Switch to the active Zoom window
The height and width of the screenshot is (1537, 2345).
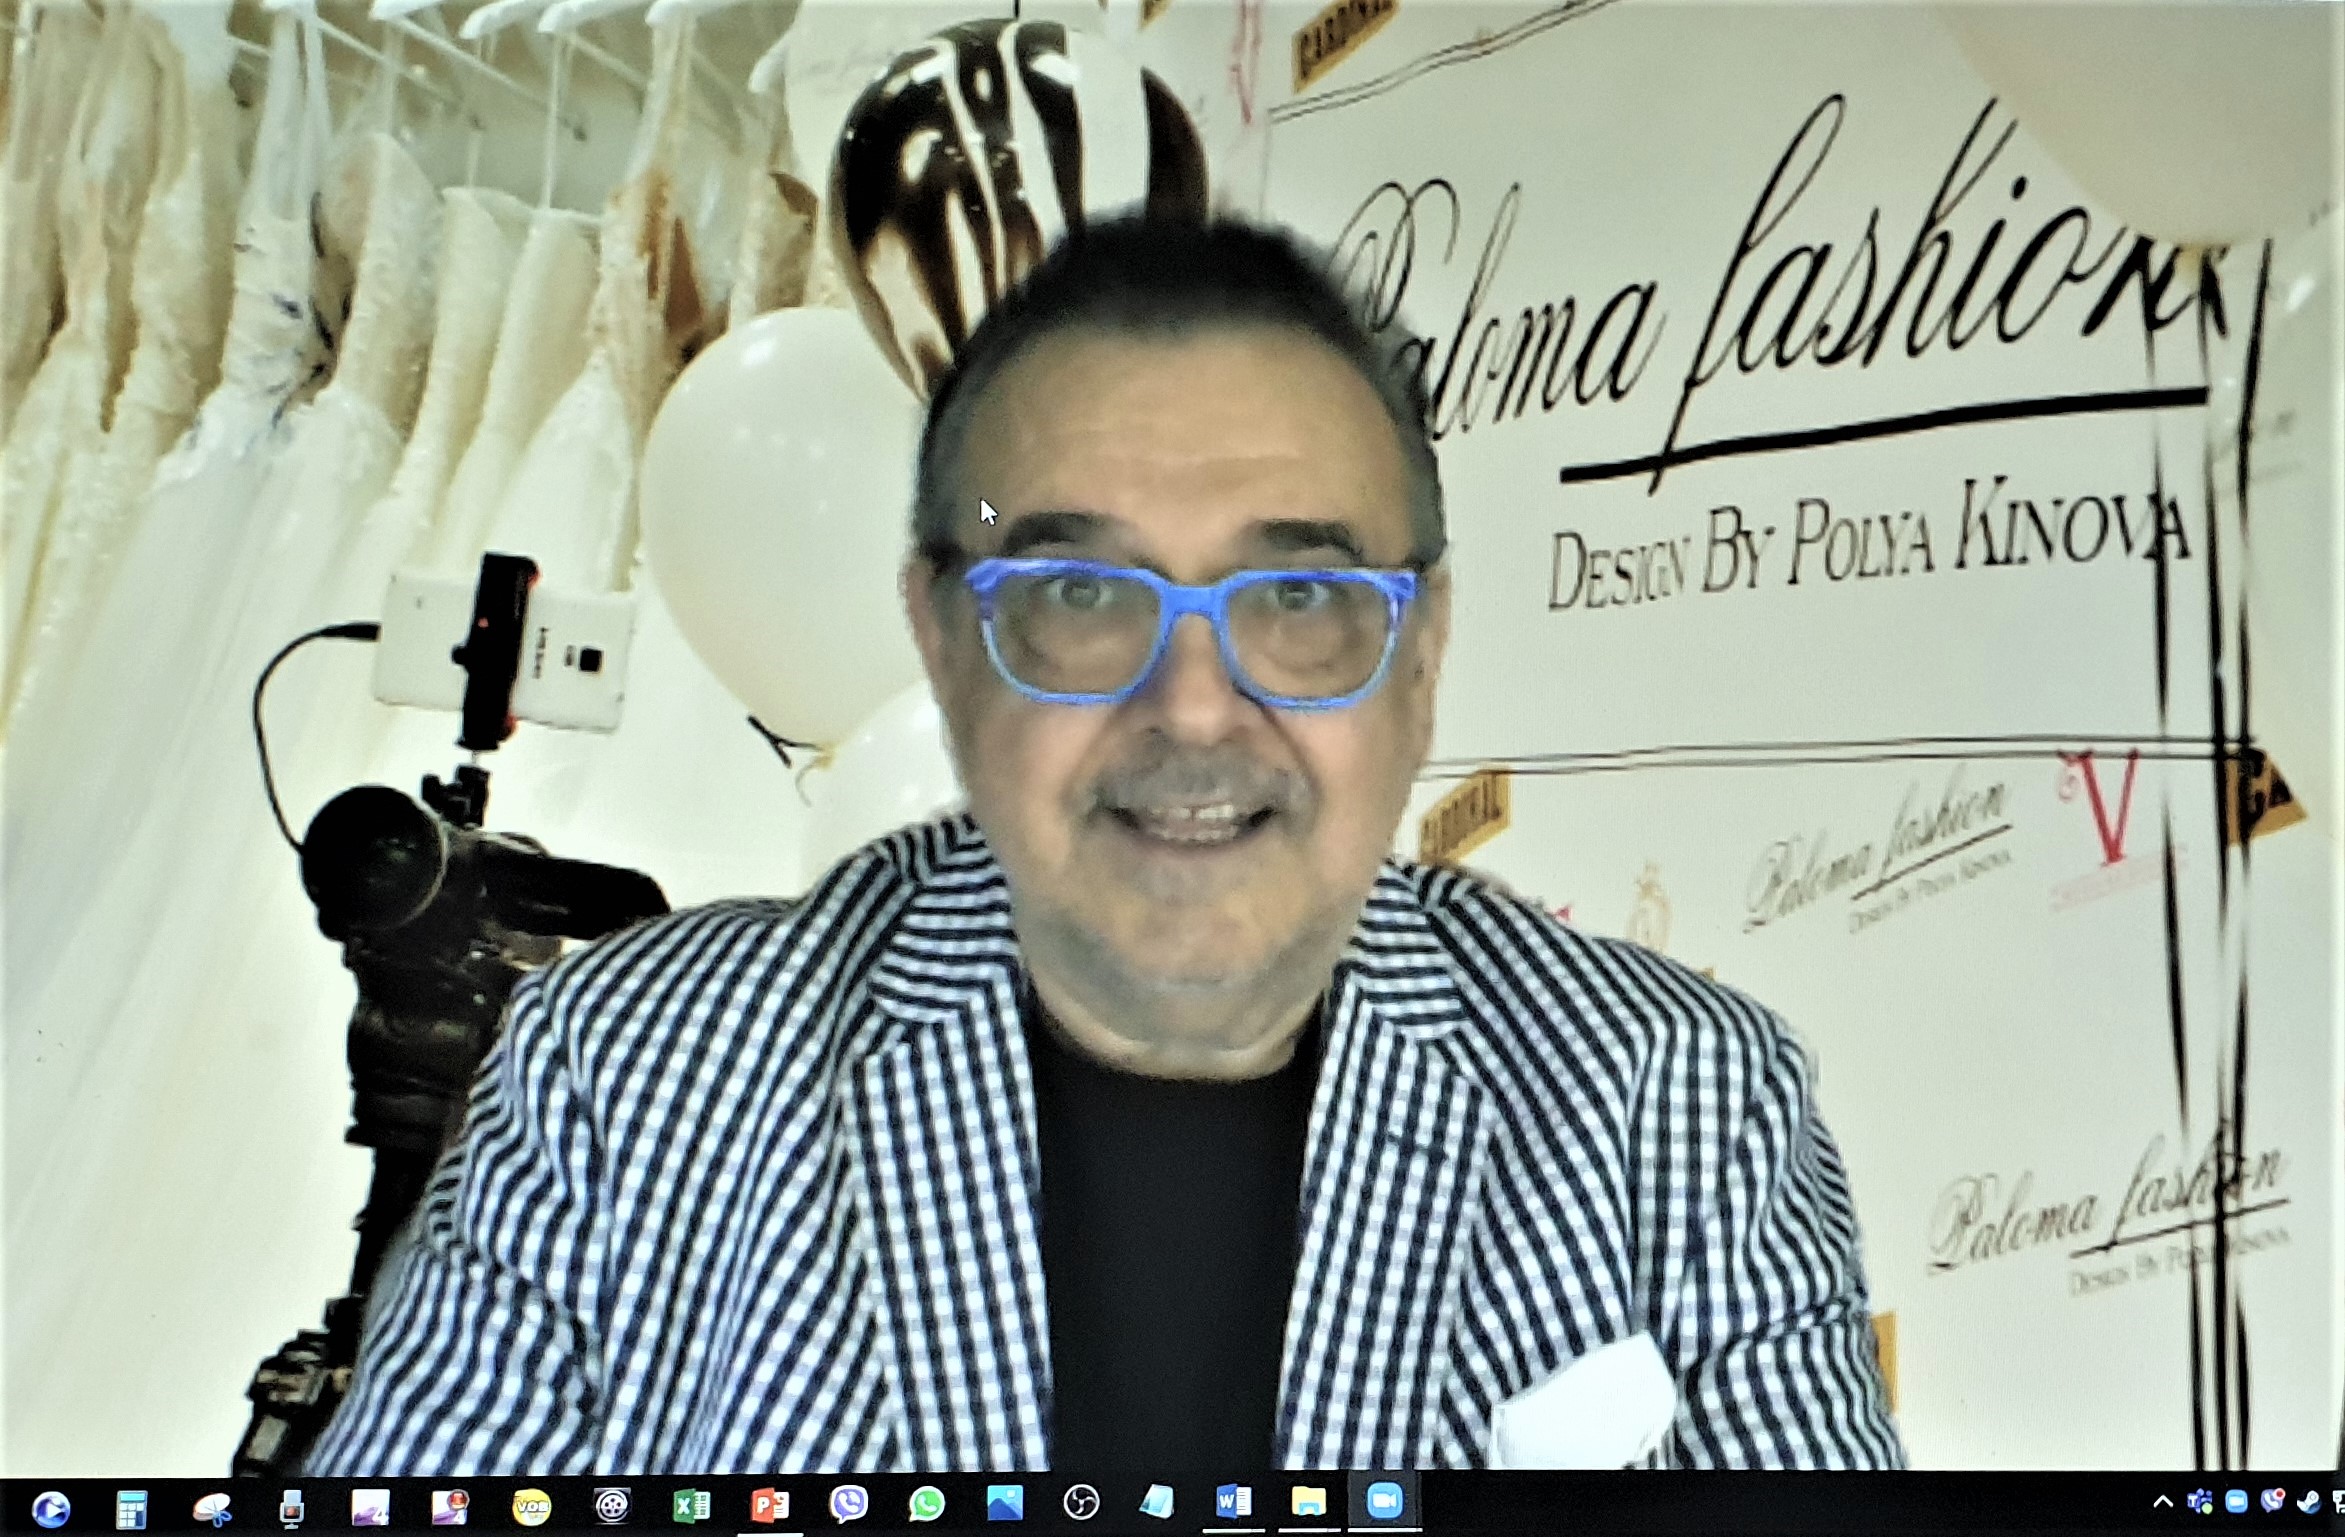tap(1384, 1500)
